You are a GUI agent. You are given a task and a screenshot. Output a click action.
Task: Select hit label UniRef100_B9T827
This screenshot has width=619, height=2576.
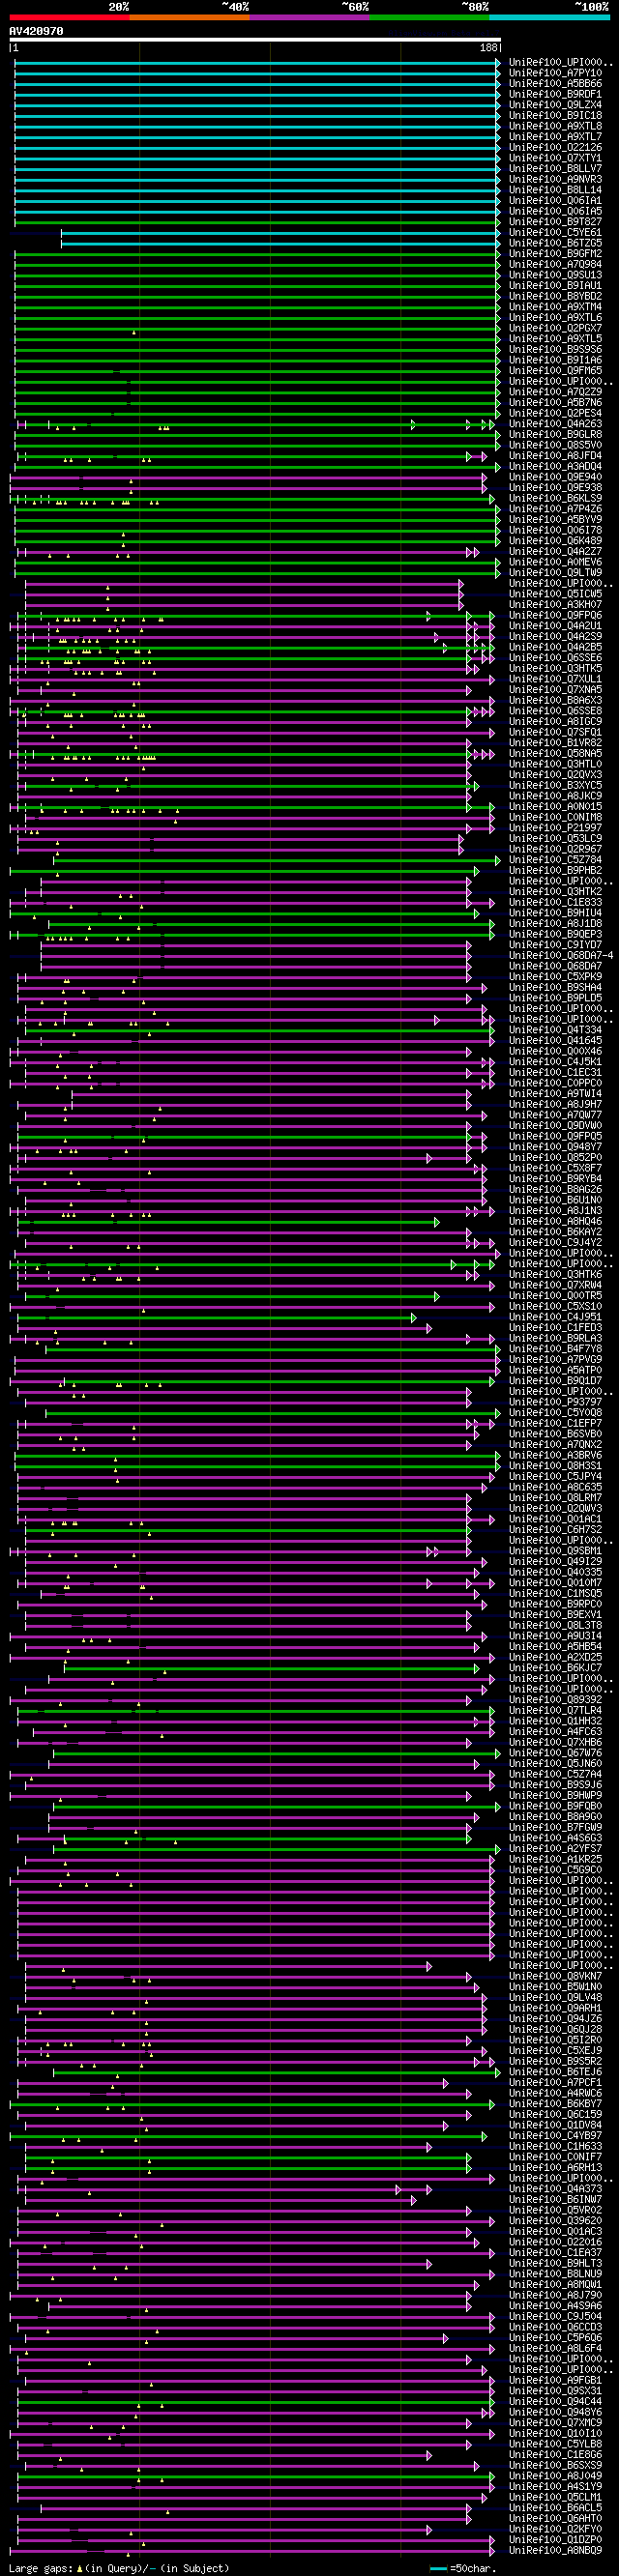click(555, 222)
